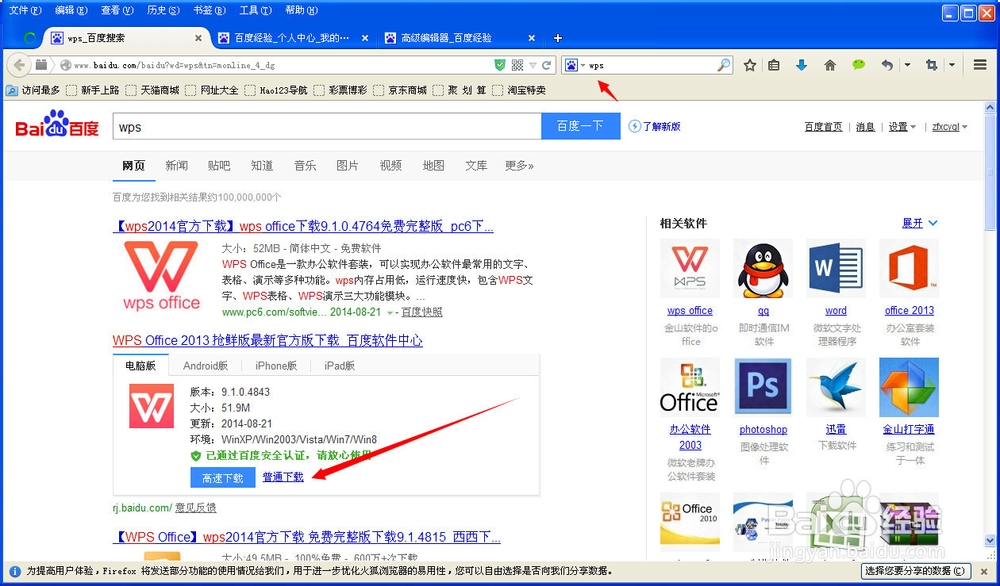The height and width of the screenshot is (586, 1000).
Task: Click the green chat bubble icon
Action: [x=858, y=65]
